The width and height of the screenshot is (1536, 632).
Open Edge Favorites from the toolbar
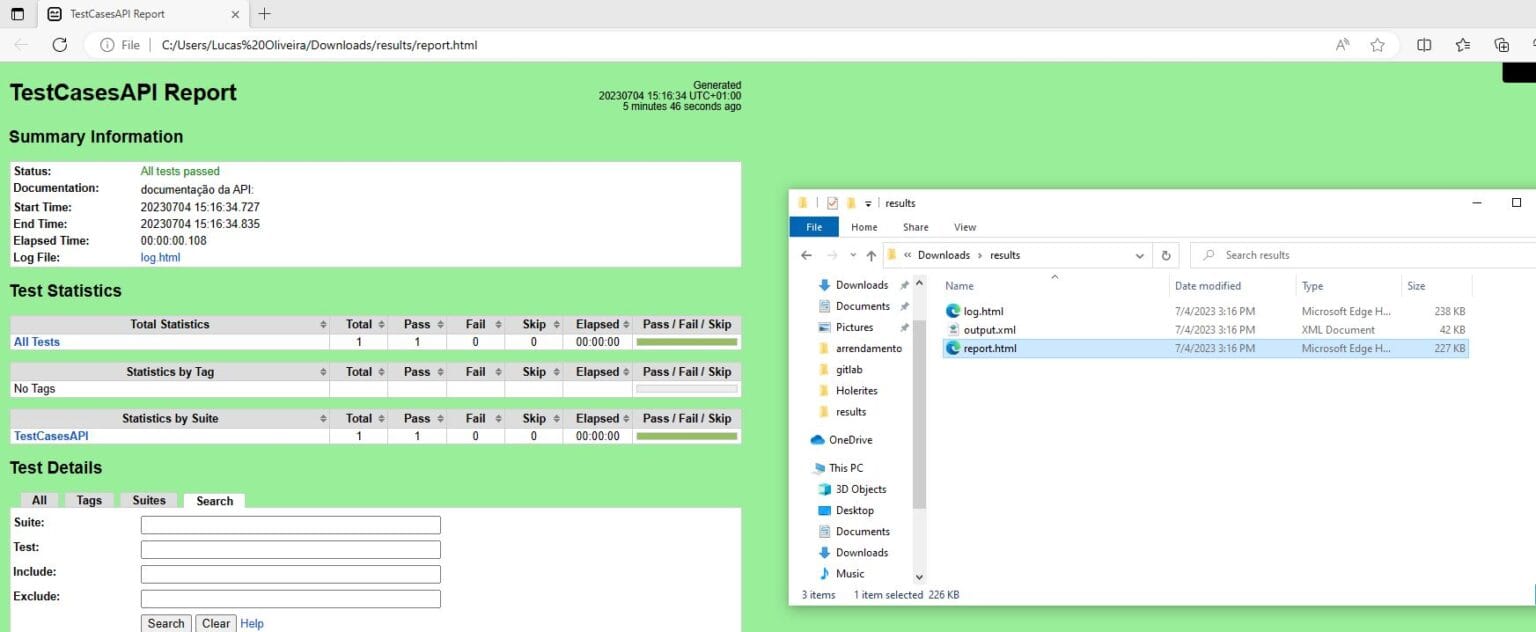click(1462, 45)
